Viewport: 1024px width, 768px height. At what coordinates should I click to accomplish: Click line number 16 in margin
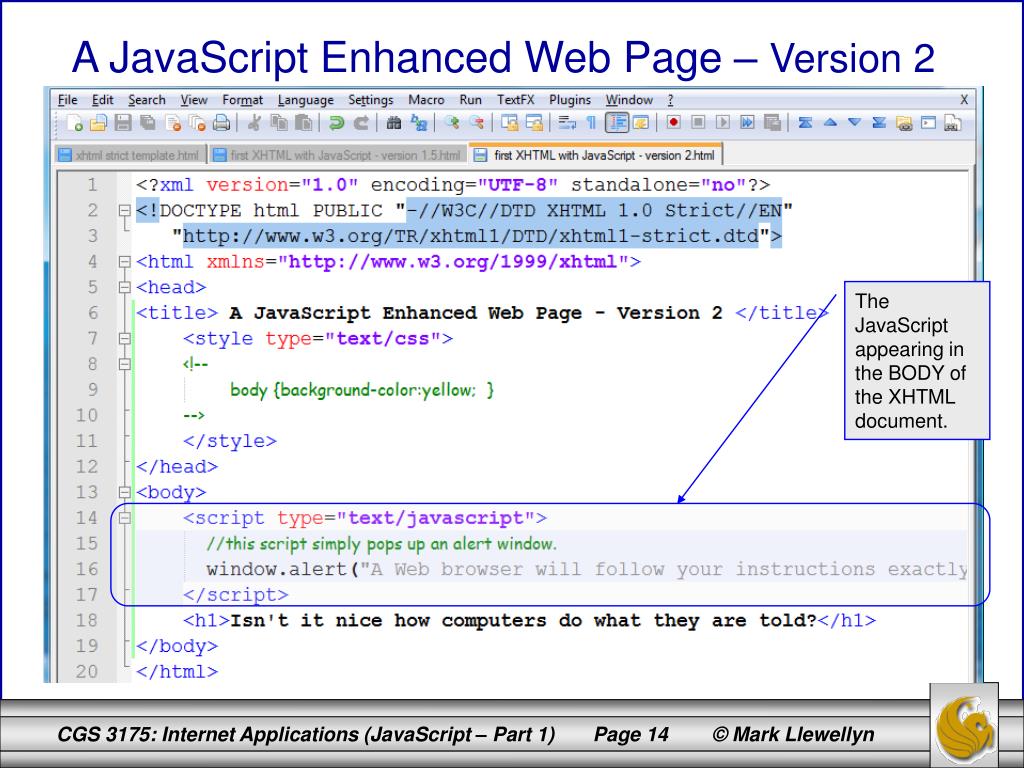(86, 569)
